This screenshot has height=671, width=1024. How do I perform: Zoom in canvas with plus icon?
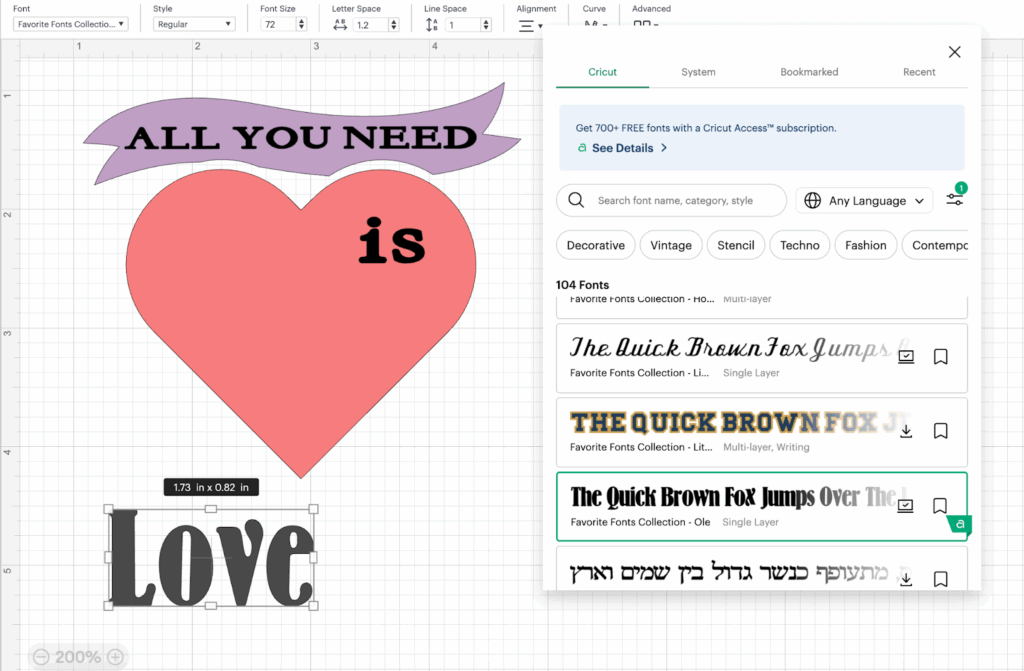point(115,657)
